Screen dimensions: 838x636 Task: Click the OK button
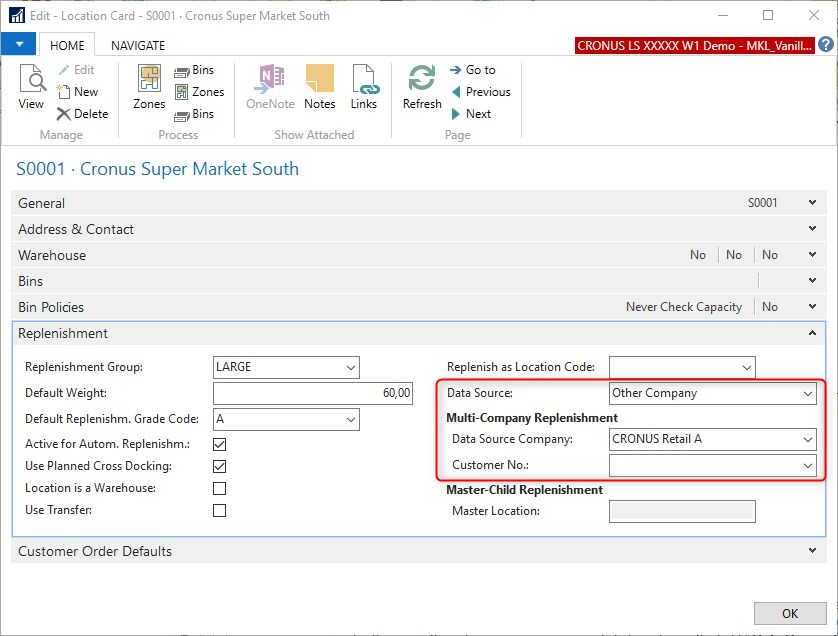[789, 613]
